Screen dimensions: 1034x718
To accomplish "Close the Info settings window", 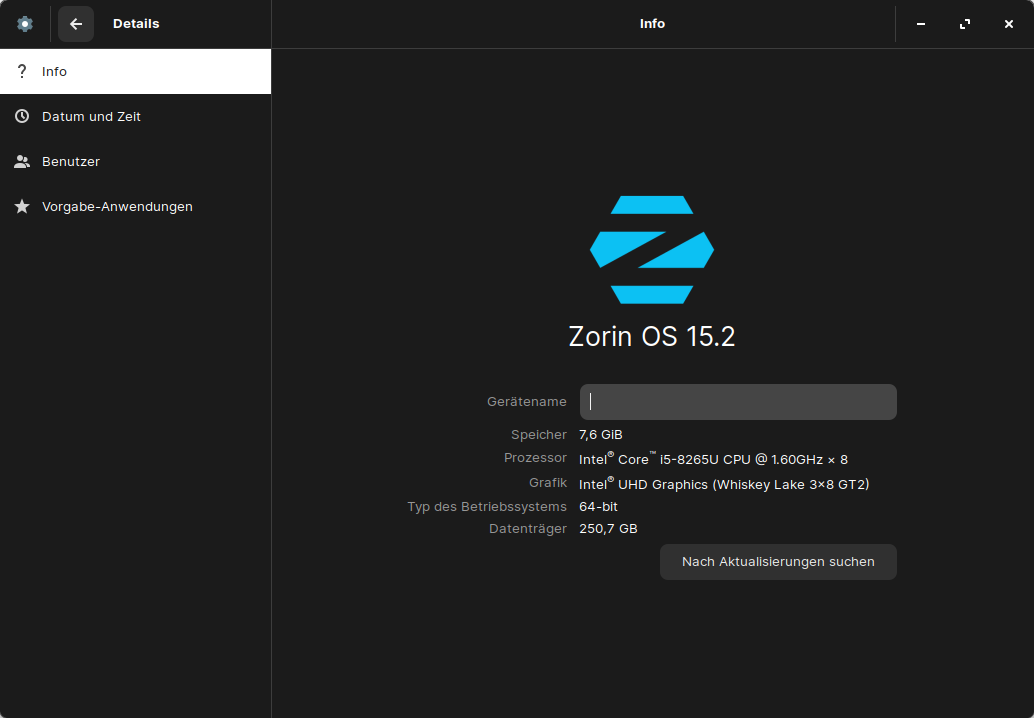I will [x=1009, y=24].
